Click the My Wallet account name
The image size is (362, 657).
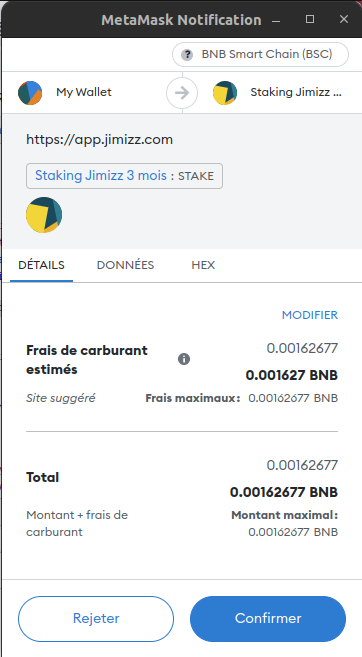coord(84,92)
